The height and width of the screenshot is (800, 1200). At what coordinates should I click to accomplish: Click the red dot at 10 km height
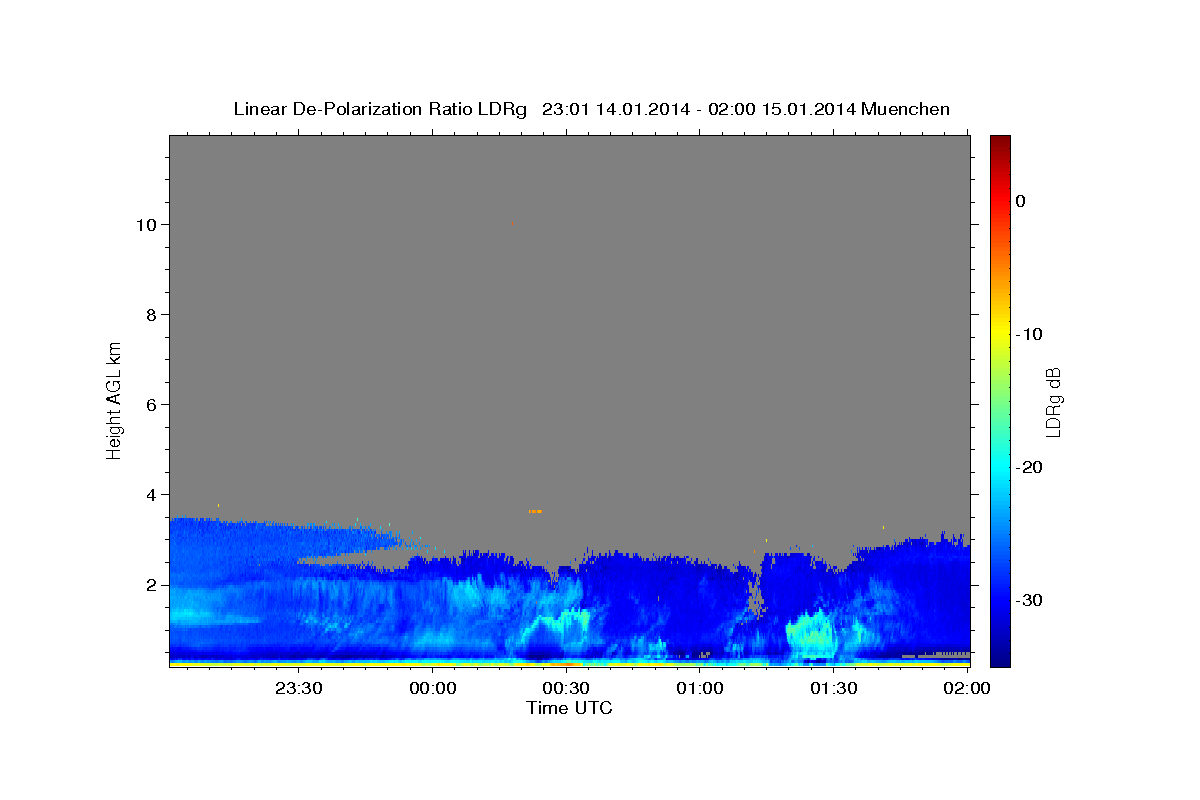pos(513,224)
